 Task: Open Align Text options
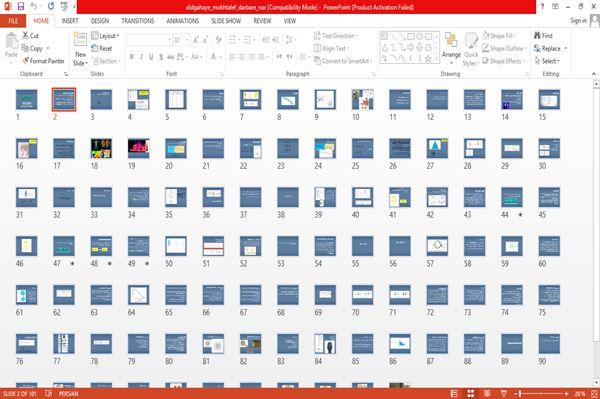click(x=331, y=48)
